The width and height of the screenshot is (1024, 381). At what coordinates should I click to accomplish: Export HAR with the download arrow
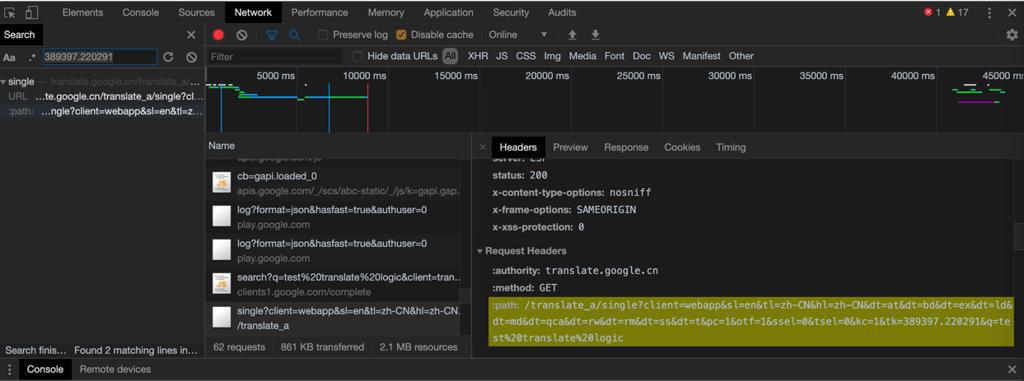point(595,35)
